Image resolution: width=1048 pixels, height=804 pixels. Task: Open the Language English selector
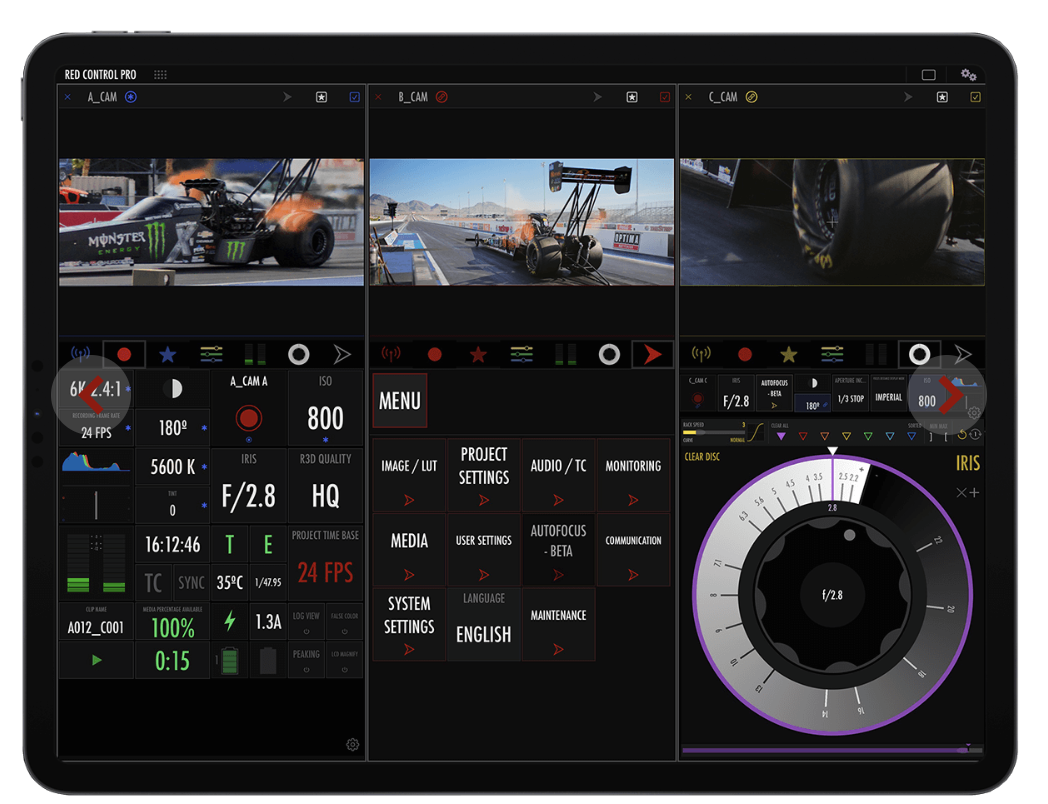484,624
